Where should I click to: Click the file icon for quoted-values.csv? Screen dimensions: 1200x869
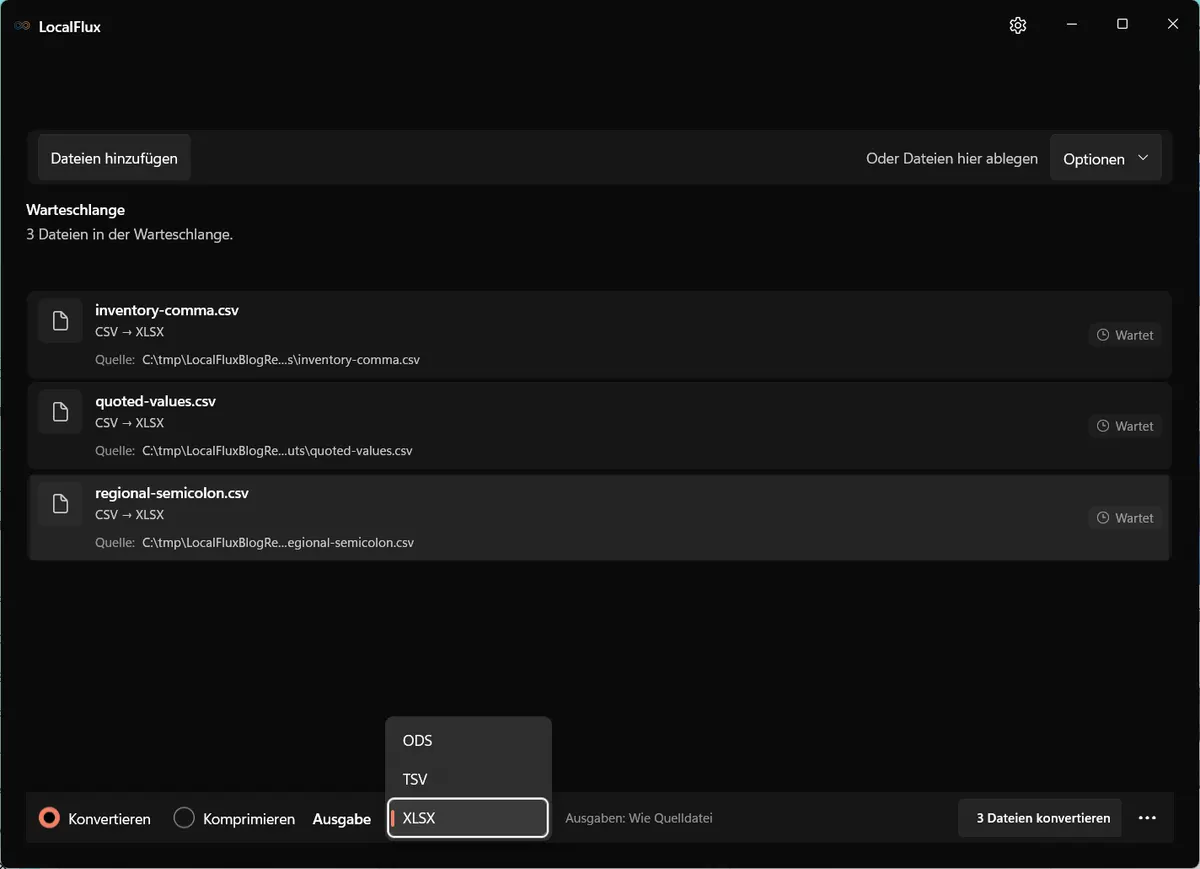coord(60,412)
